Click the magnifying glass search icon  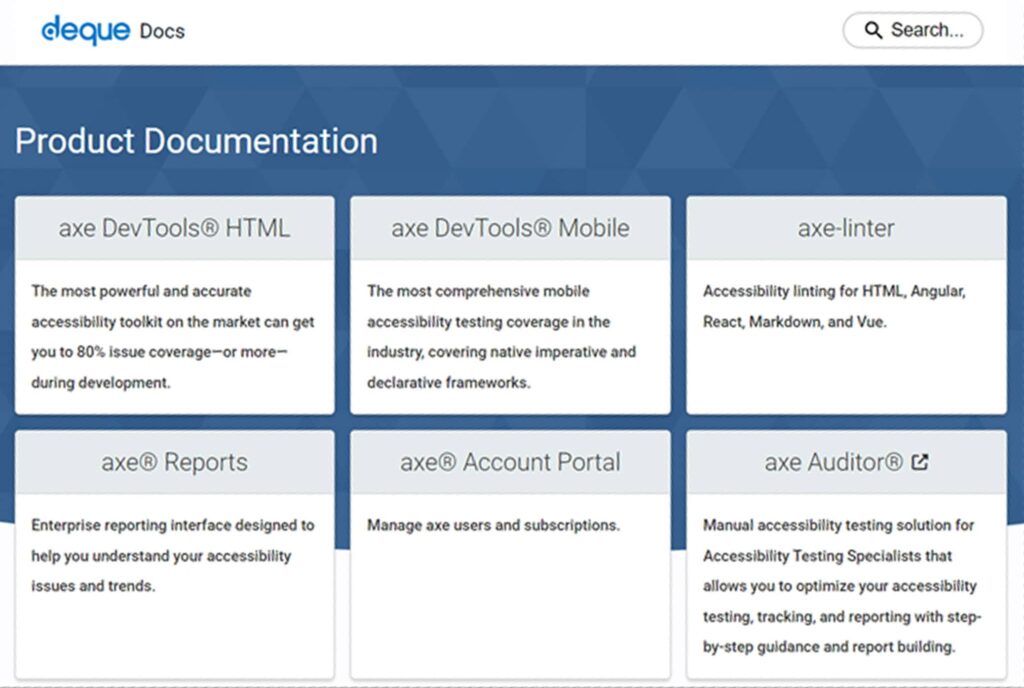[873, 30]
